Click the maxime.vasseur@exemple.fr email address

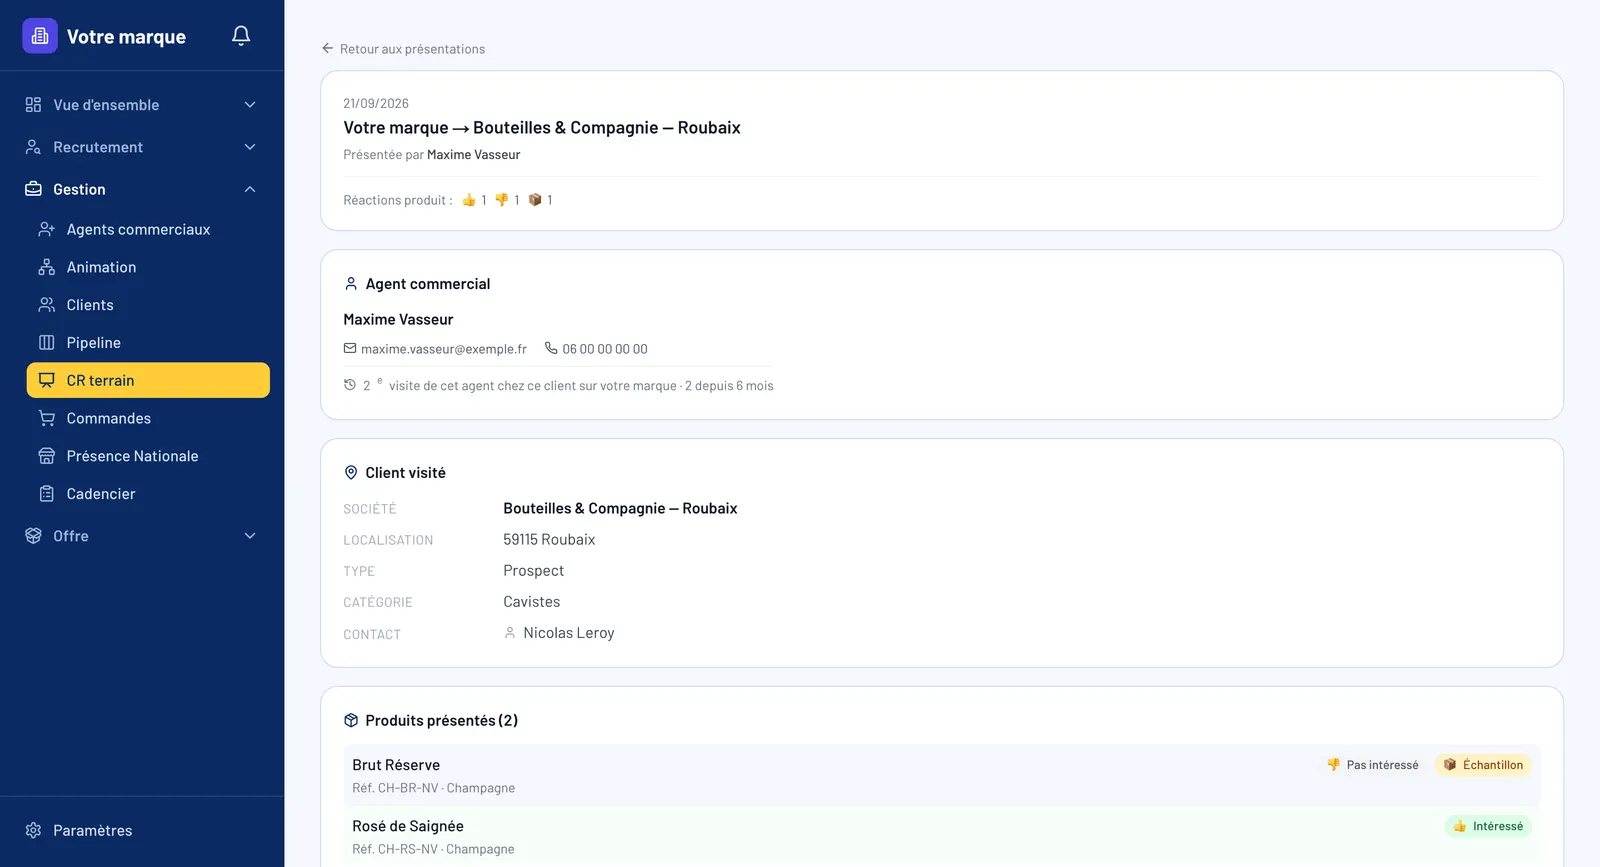tap(444, 349)
